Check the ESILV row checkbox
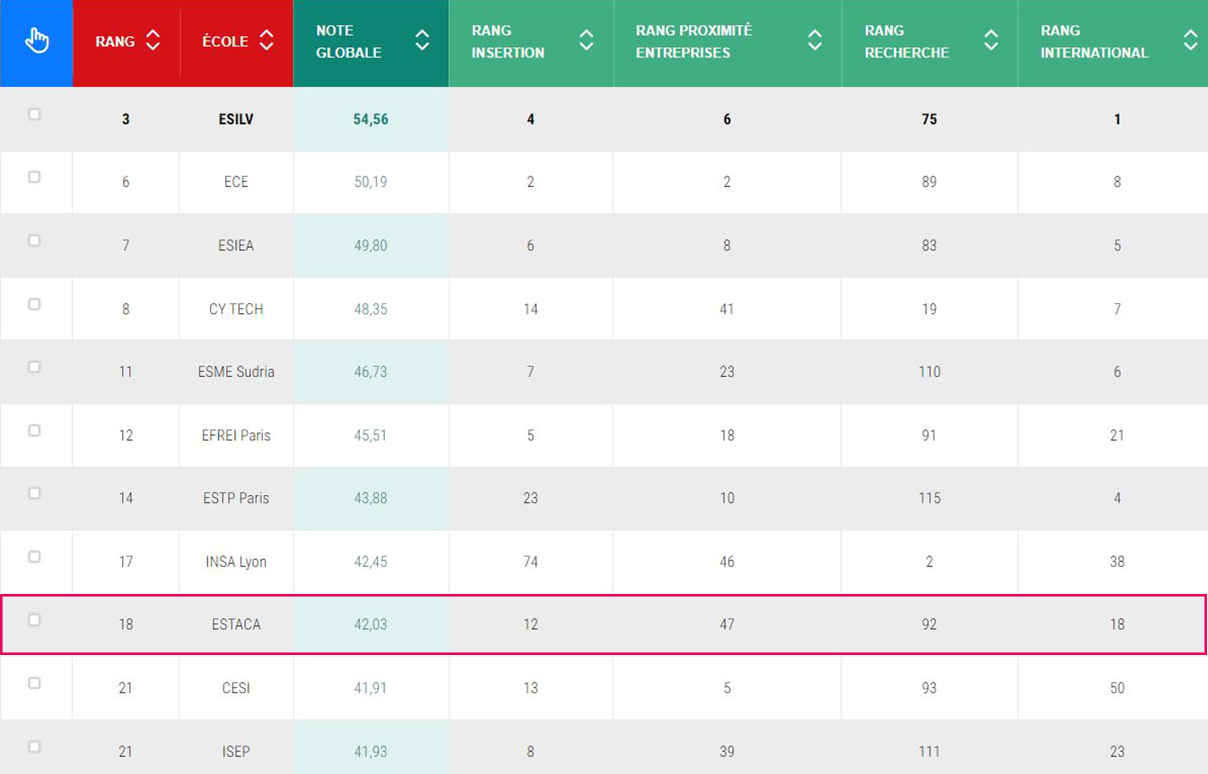The width and height of the screenshot is (1208, 774). (34, 114)
